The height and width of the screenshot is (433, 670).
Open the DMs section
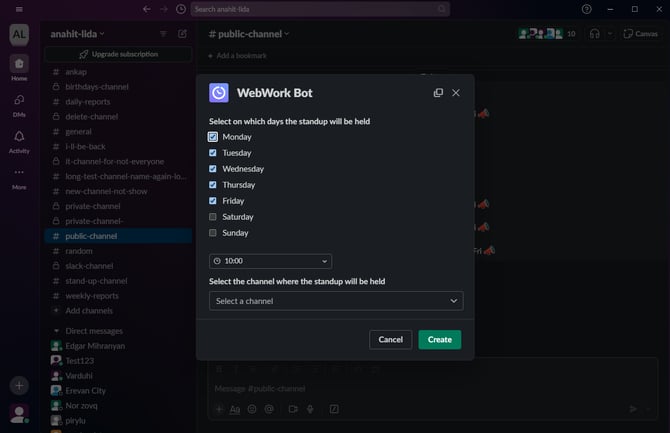click(x=19, y=103)
